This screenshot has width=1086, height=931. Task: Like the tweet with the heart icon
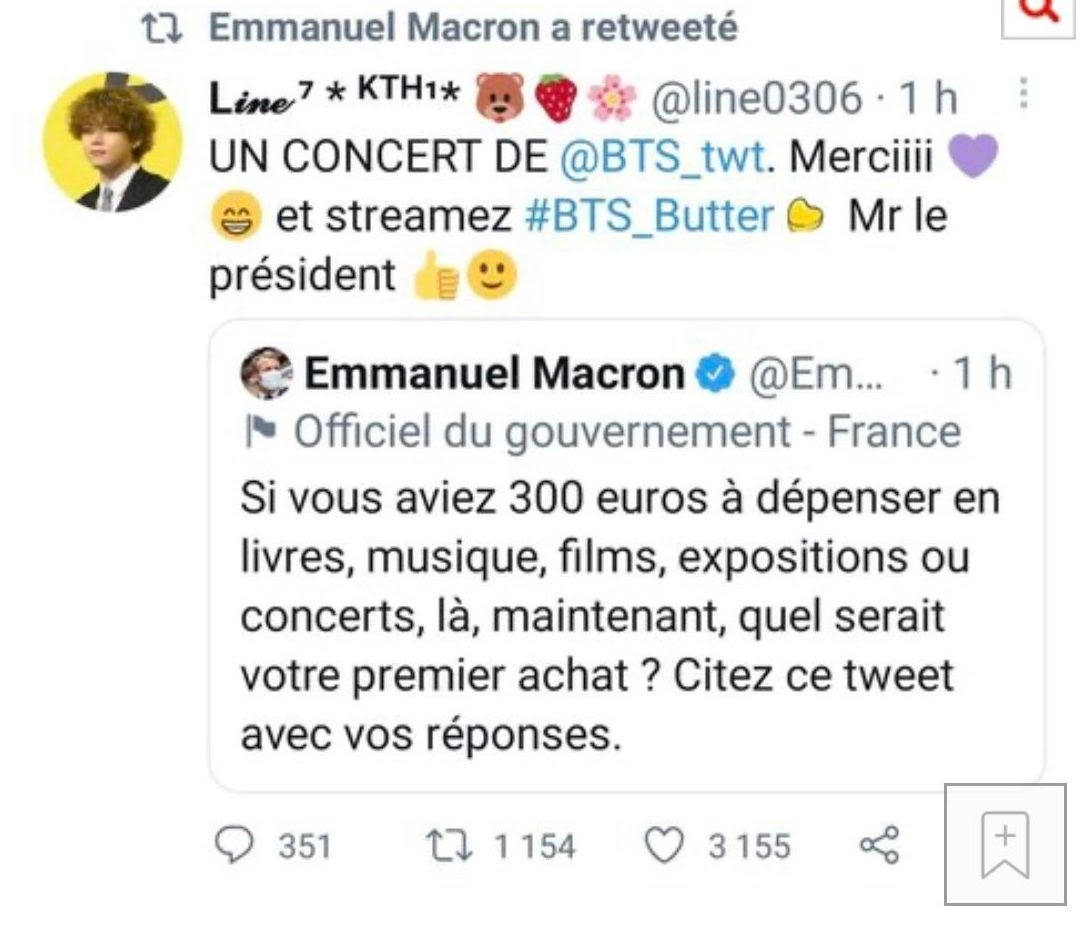tap(664, 846)
